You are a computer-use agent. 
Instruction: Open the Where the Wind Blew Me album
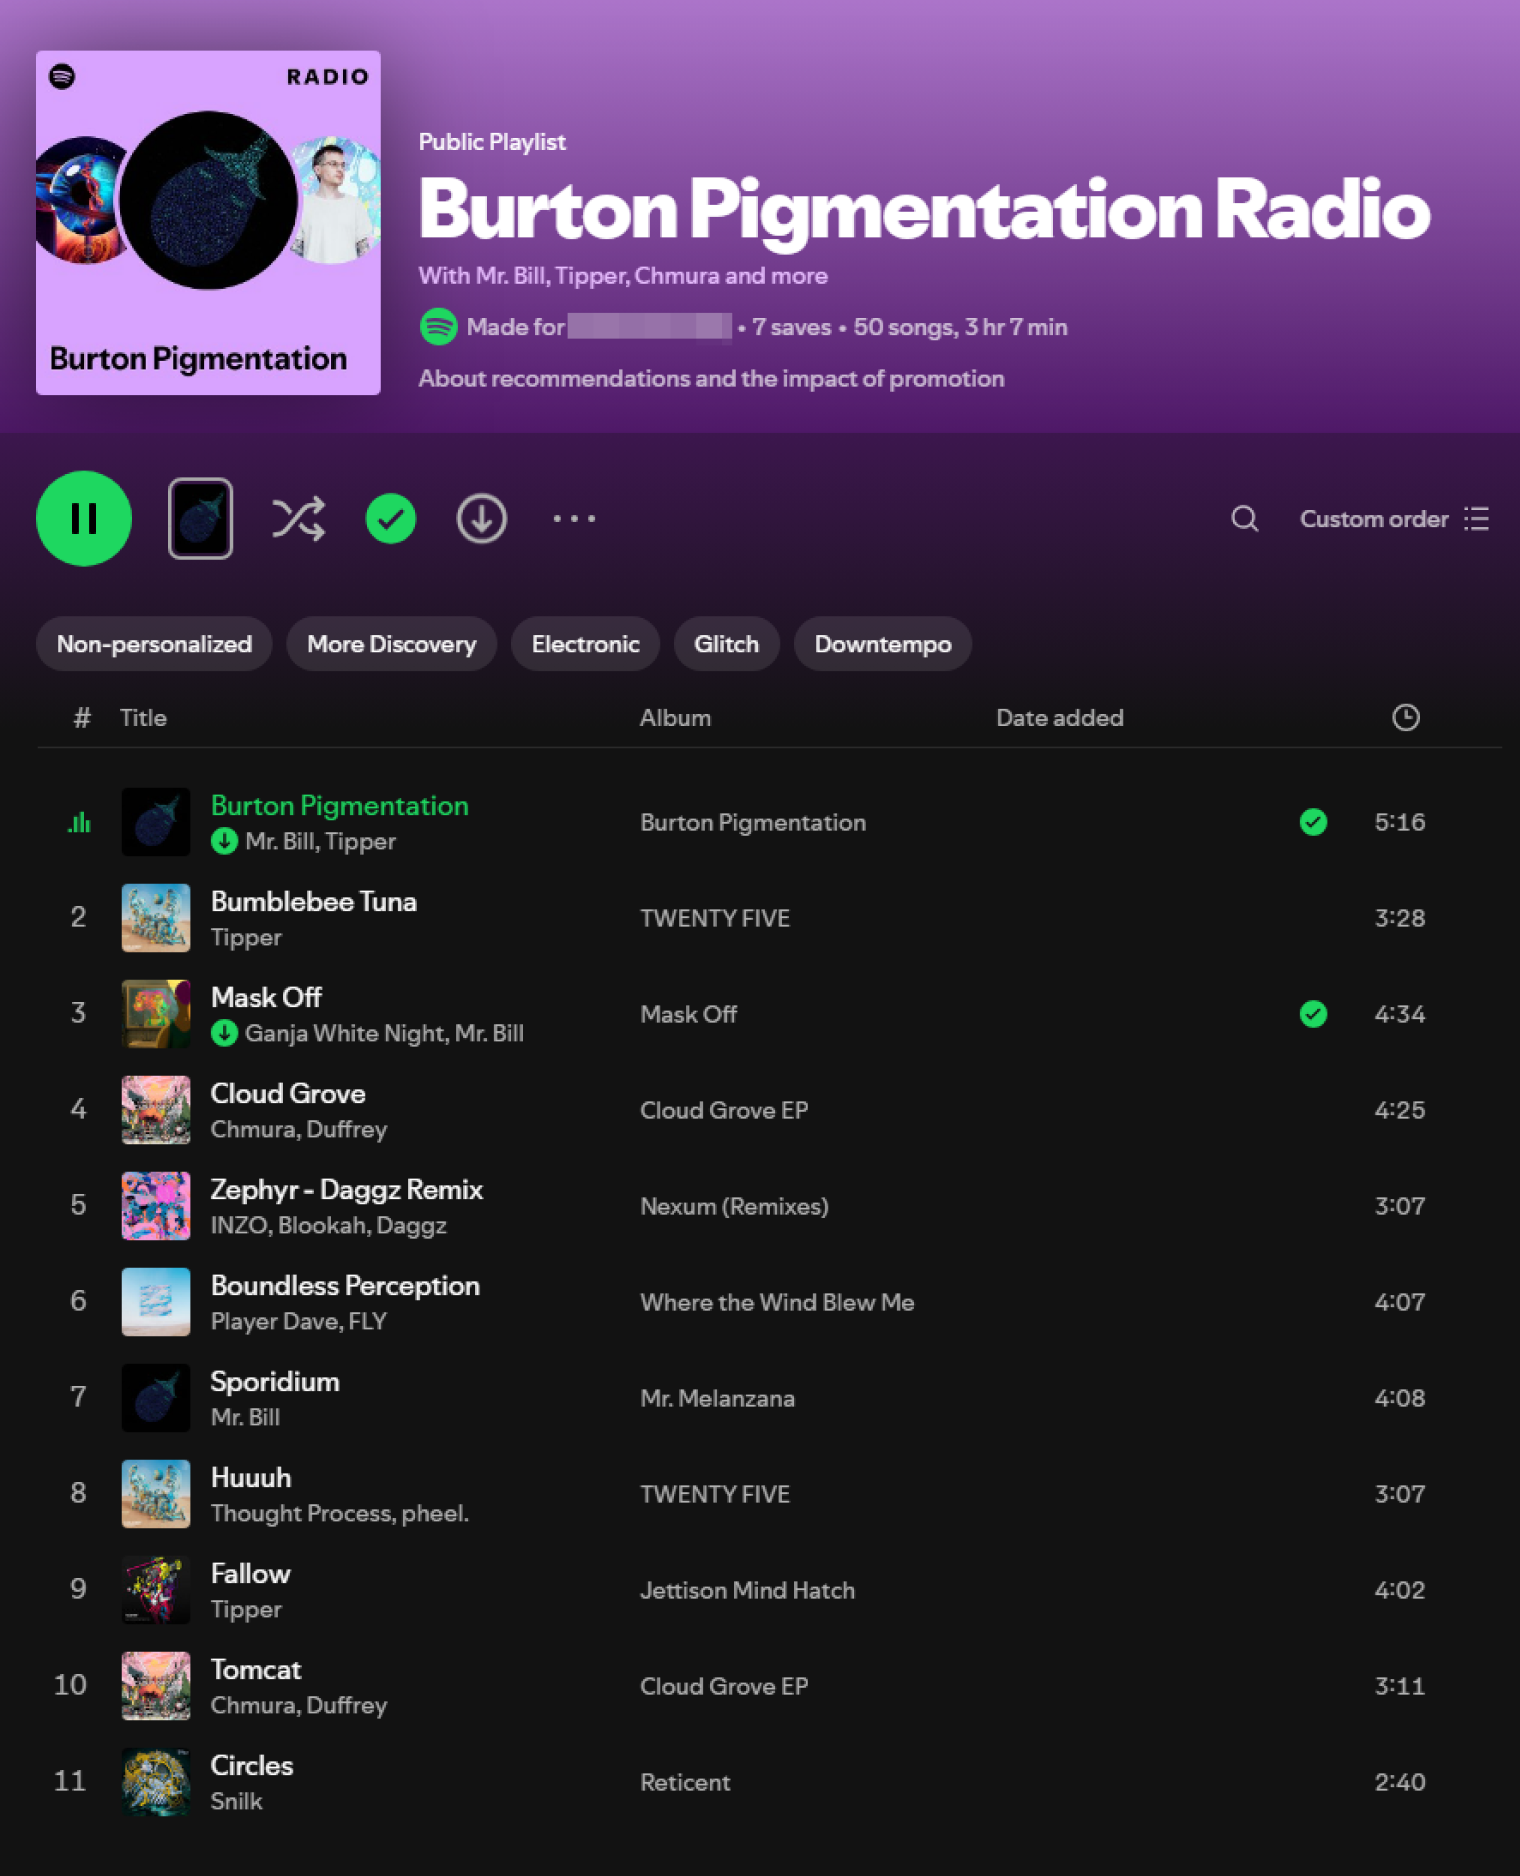click(x=777, y=1302)
